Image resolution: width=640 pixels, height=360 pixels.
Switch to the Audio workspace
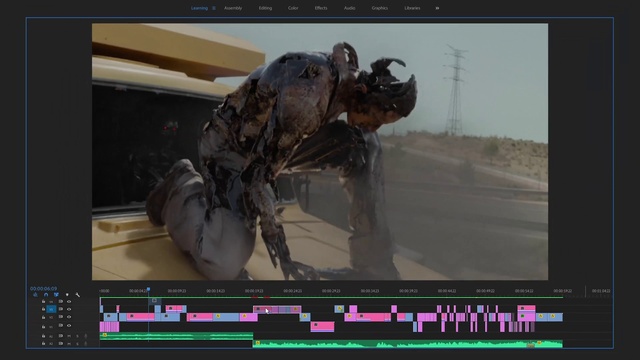[x=349, y=8]
